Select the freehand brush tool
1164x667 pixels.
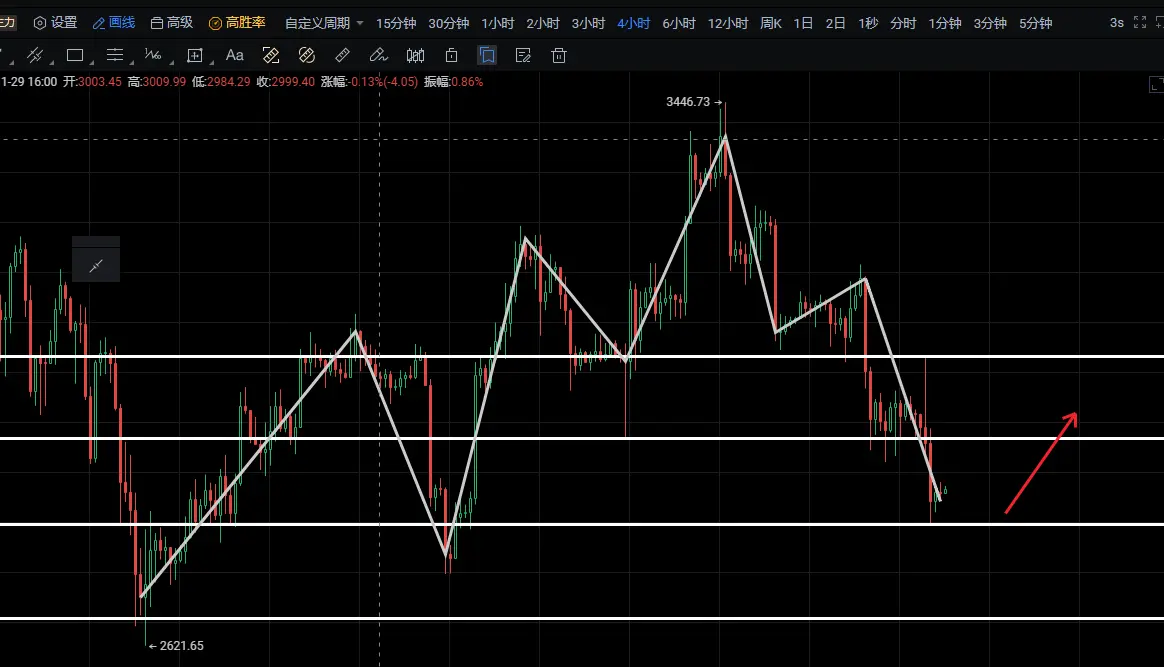(x=379, y=55)
